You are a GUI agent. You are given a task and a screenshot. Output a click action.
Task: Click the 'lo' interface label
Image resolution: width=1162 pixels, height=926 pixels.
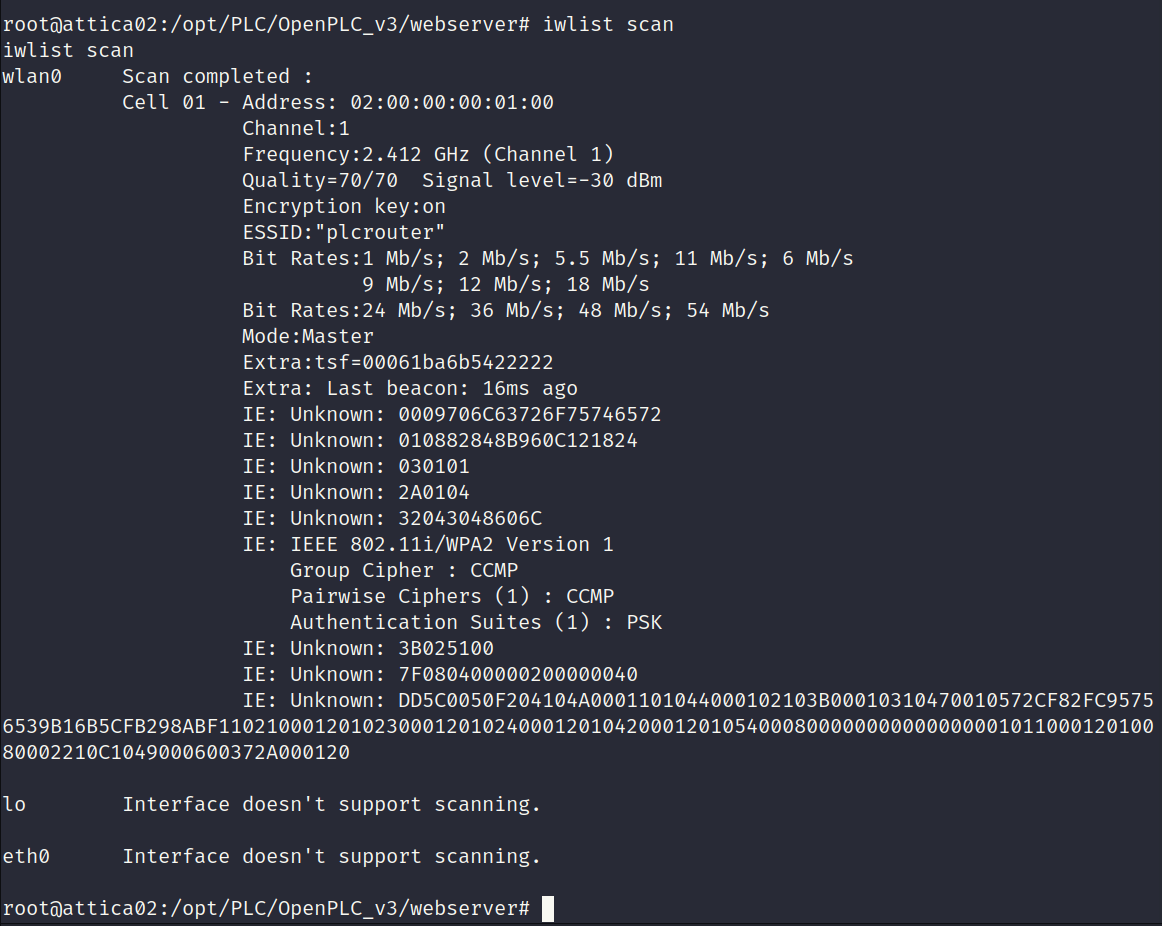(14, 805)
